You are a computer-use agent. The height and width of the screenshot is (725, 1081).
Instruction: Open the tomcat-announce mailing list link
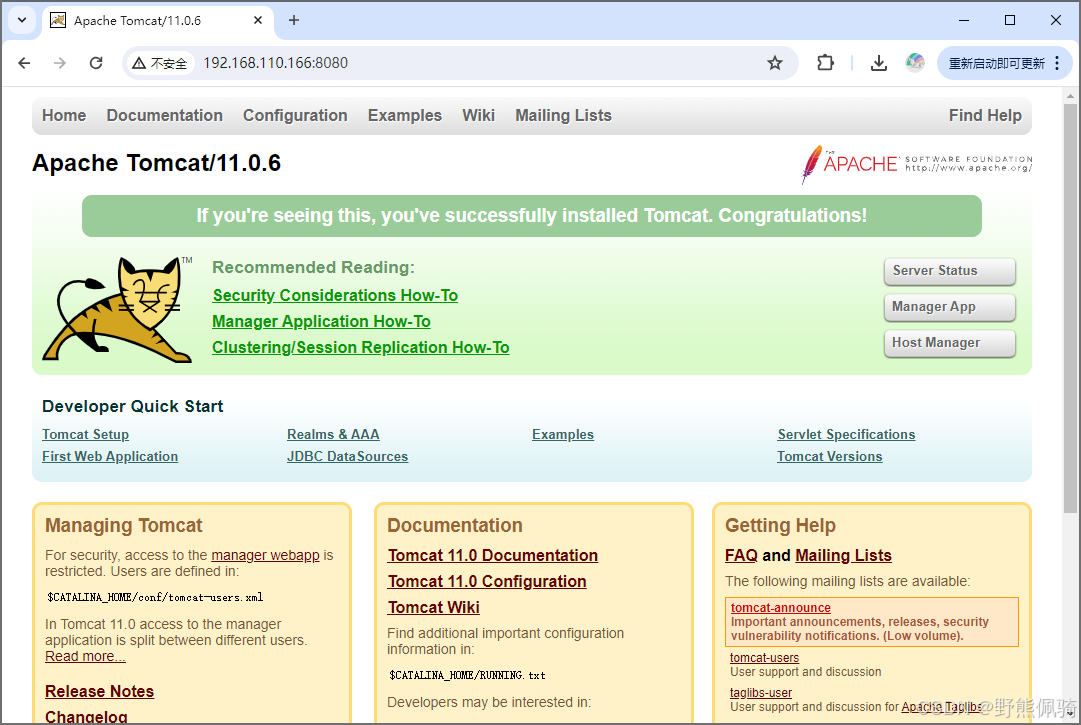780,608
